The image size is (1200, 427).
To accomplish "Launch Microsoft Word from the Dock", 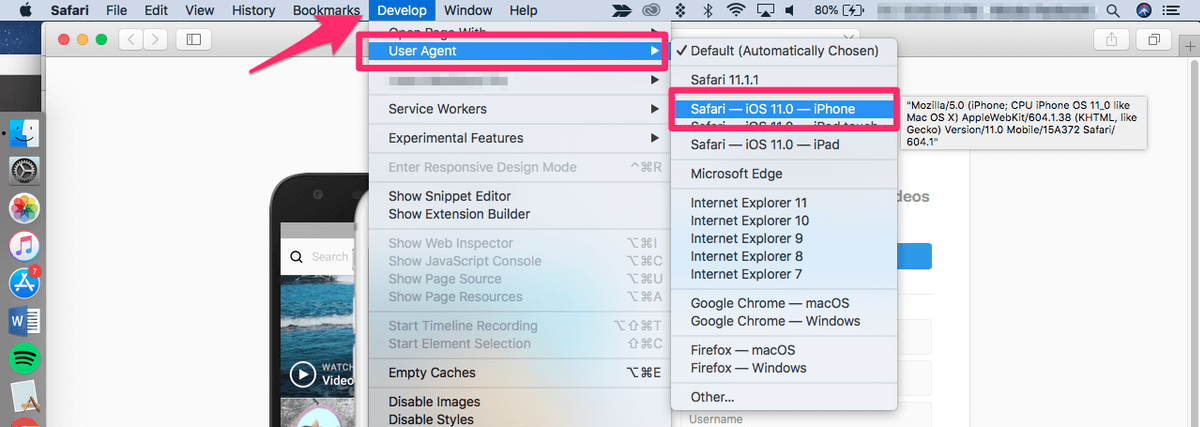I will click(23, 321).
